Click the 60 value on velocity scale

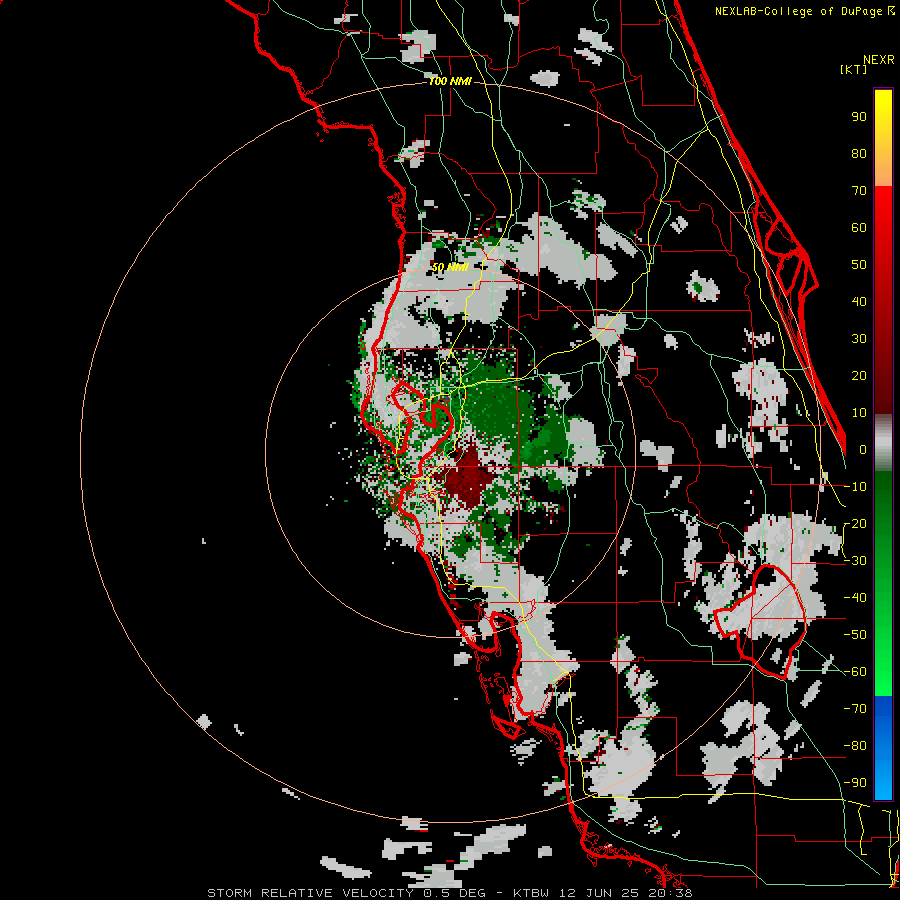coord(859,227)
